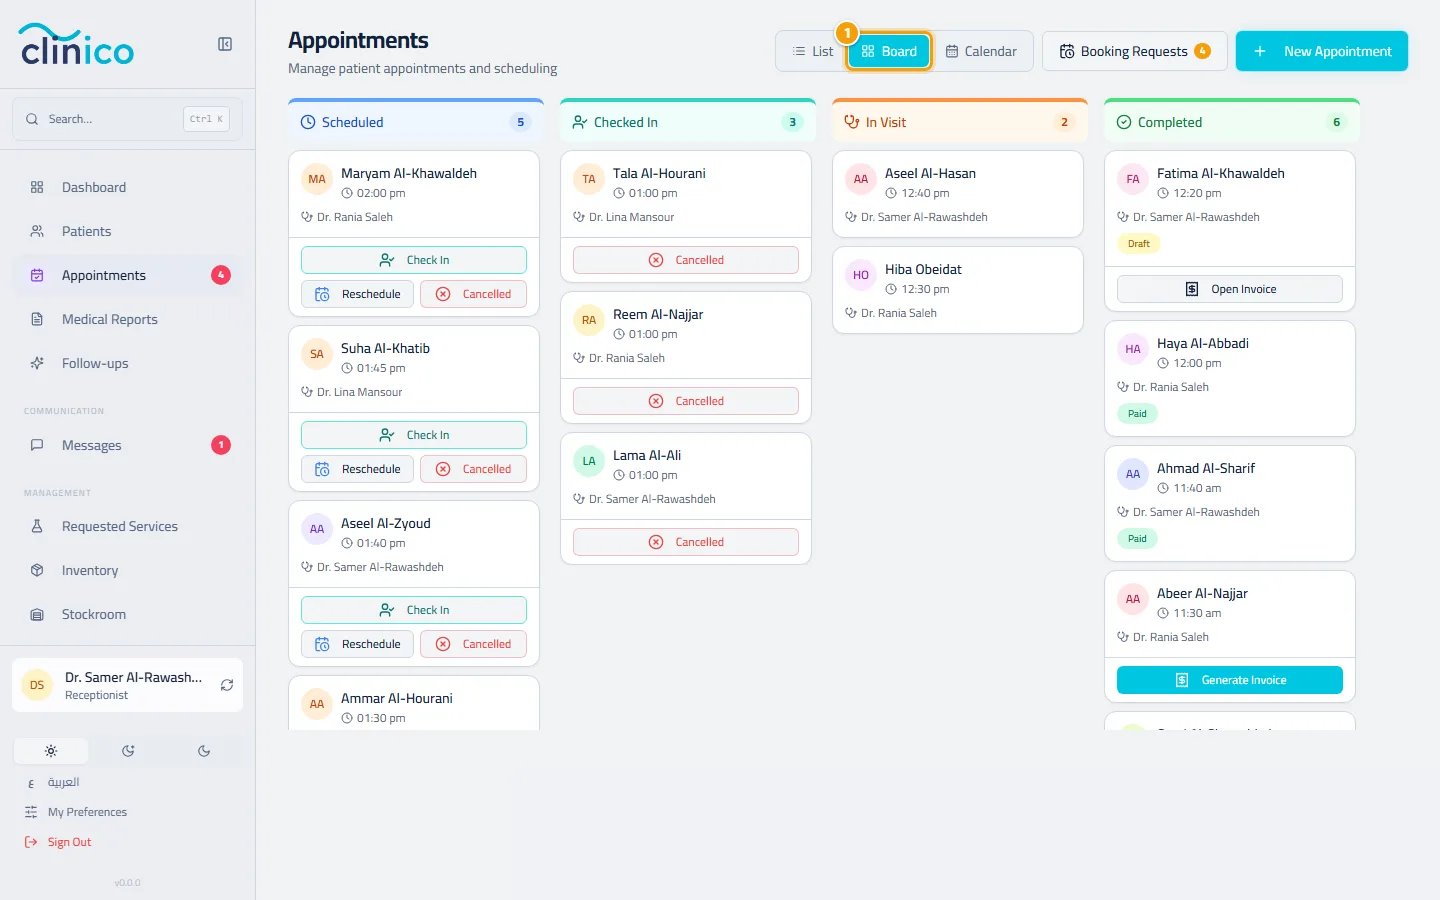Open My Preferences

(x=87, y=812)
